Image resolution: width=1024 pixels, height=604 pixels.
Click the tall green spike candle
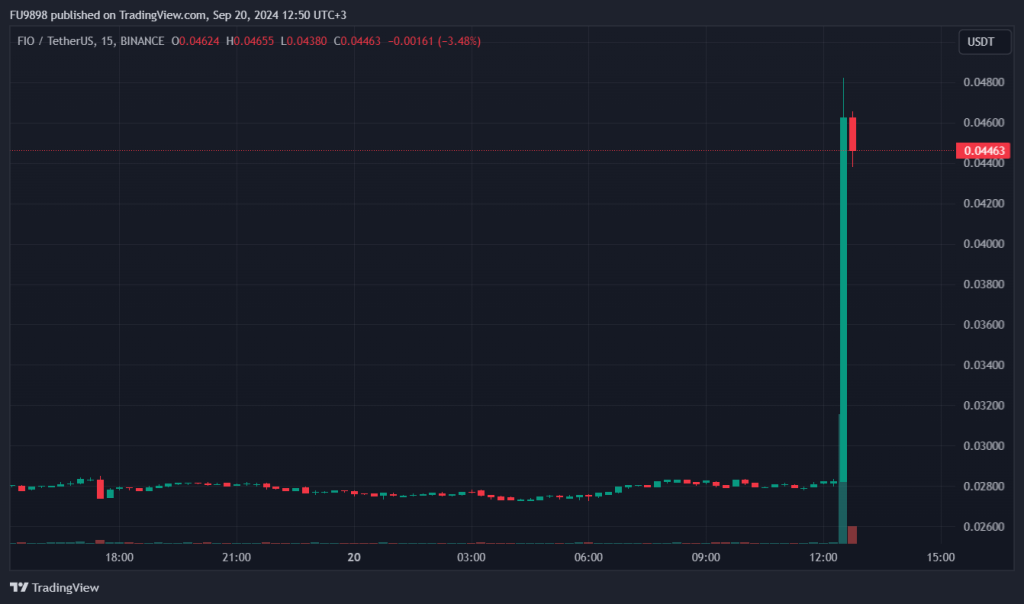point(843,300)
